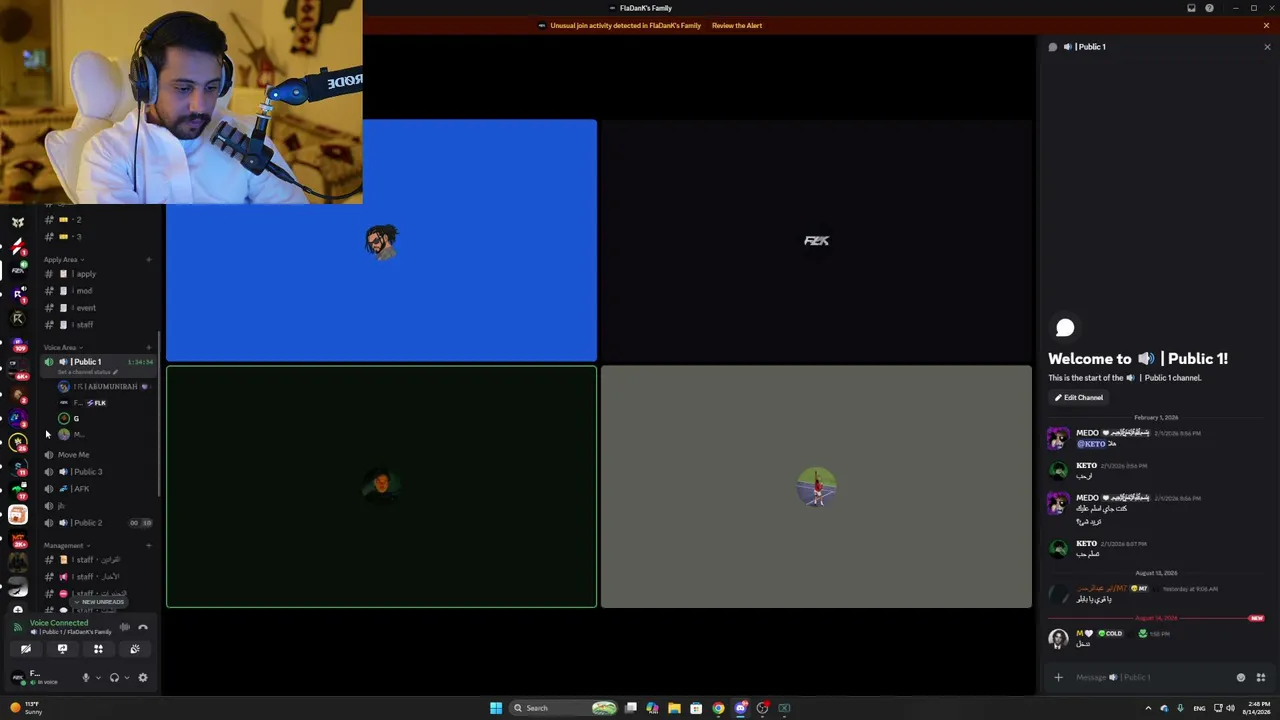The image size is (1280, 720).
Task: Open the Discord inbox icon
Action: pos(1191,8)
